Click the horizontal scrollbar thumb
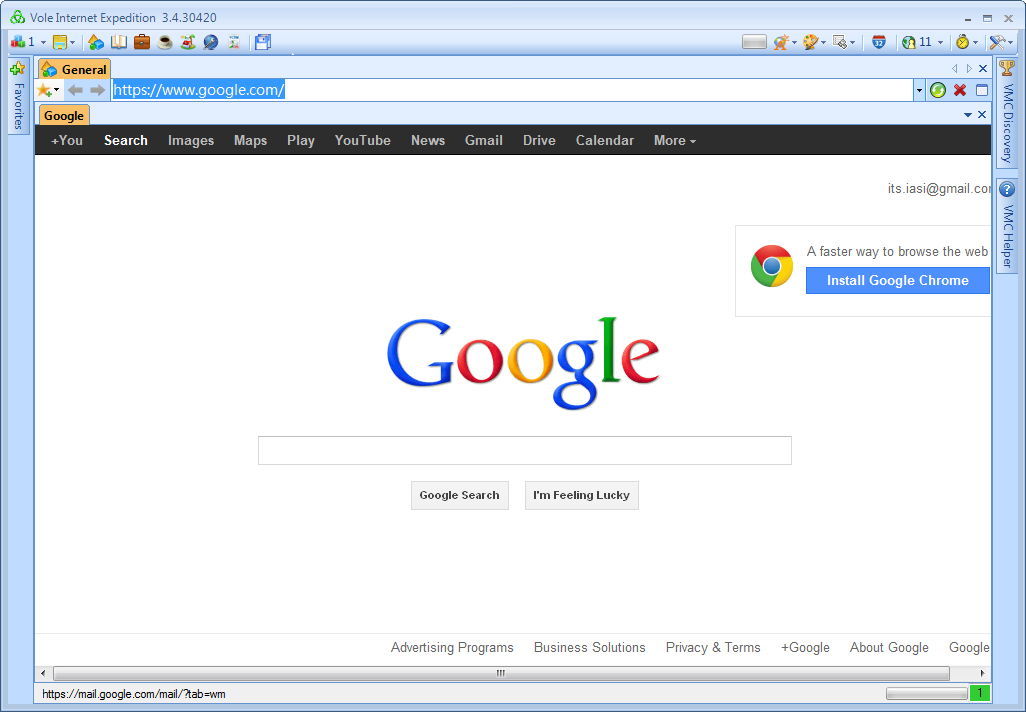 [501, 673]
